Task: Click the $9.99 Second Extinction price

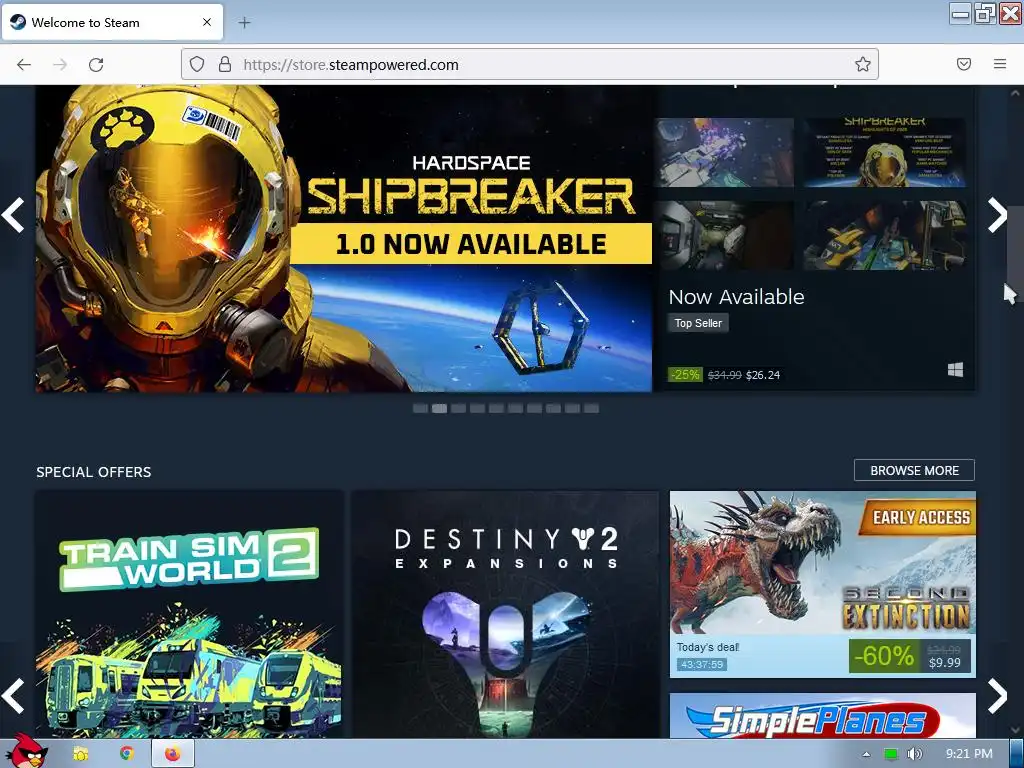Action: (x=944, y=662)
